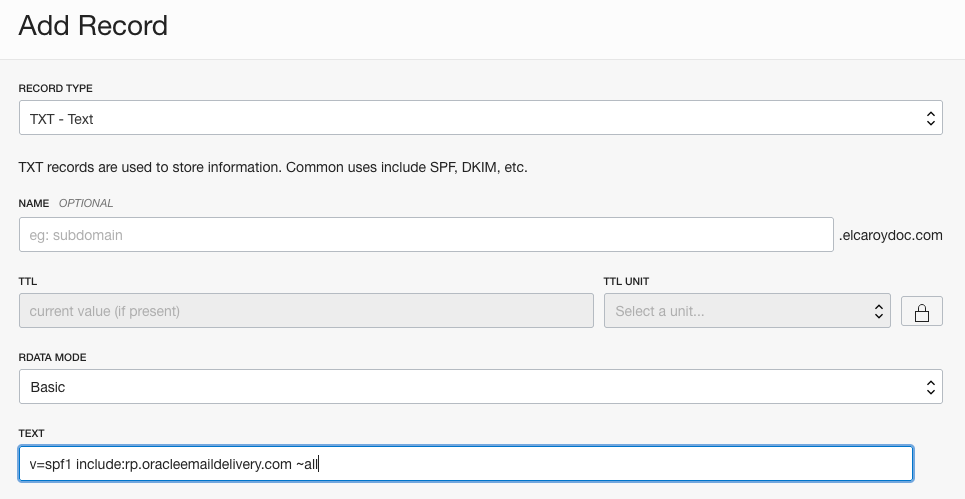Unlock the TTL field with the padlock icon

click(x=921, y=311)
